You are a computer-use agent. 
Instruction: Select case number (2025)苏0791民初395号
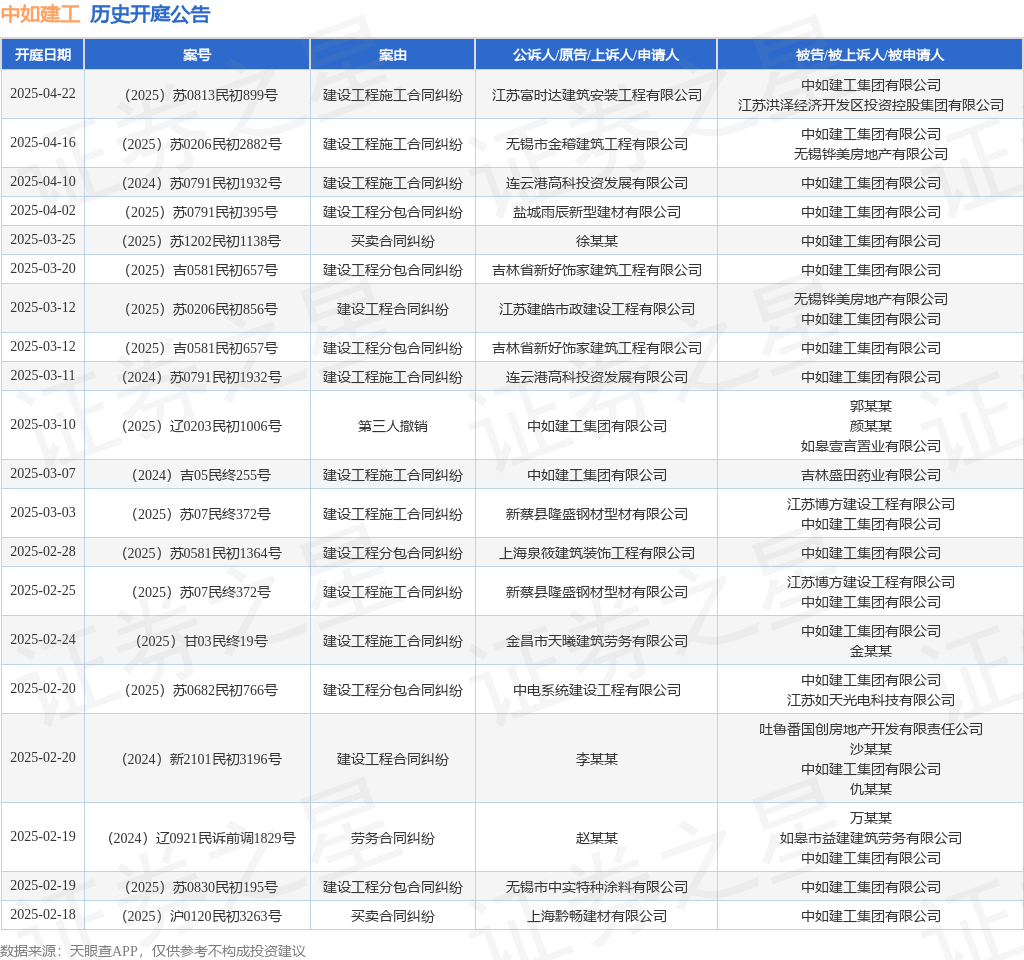pyautogui.click(x=201, y=212)
